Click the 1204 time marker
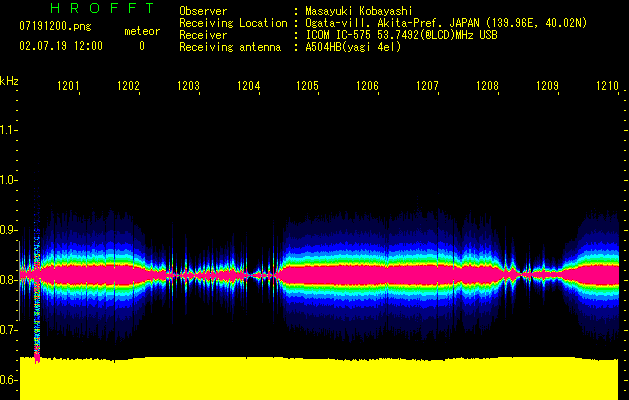The width and height of the screenshot is (629, 400). 248,86
